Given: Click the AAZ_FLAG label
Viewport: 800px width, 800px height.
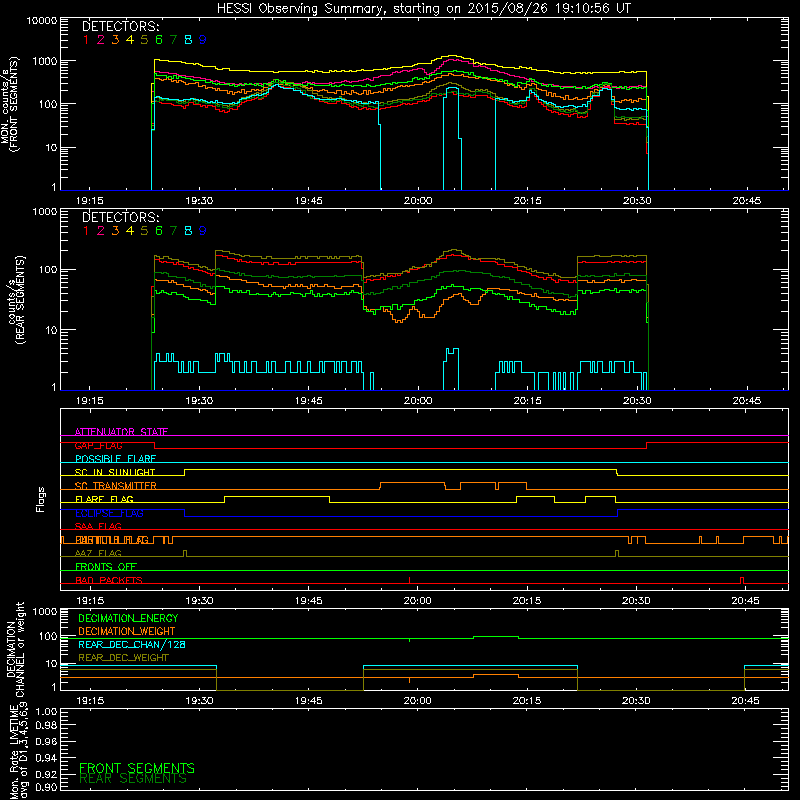Looking at the screenshot, I should click(98, 553).
